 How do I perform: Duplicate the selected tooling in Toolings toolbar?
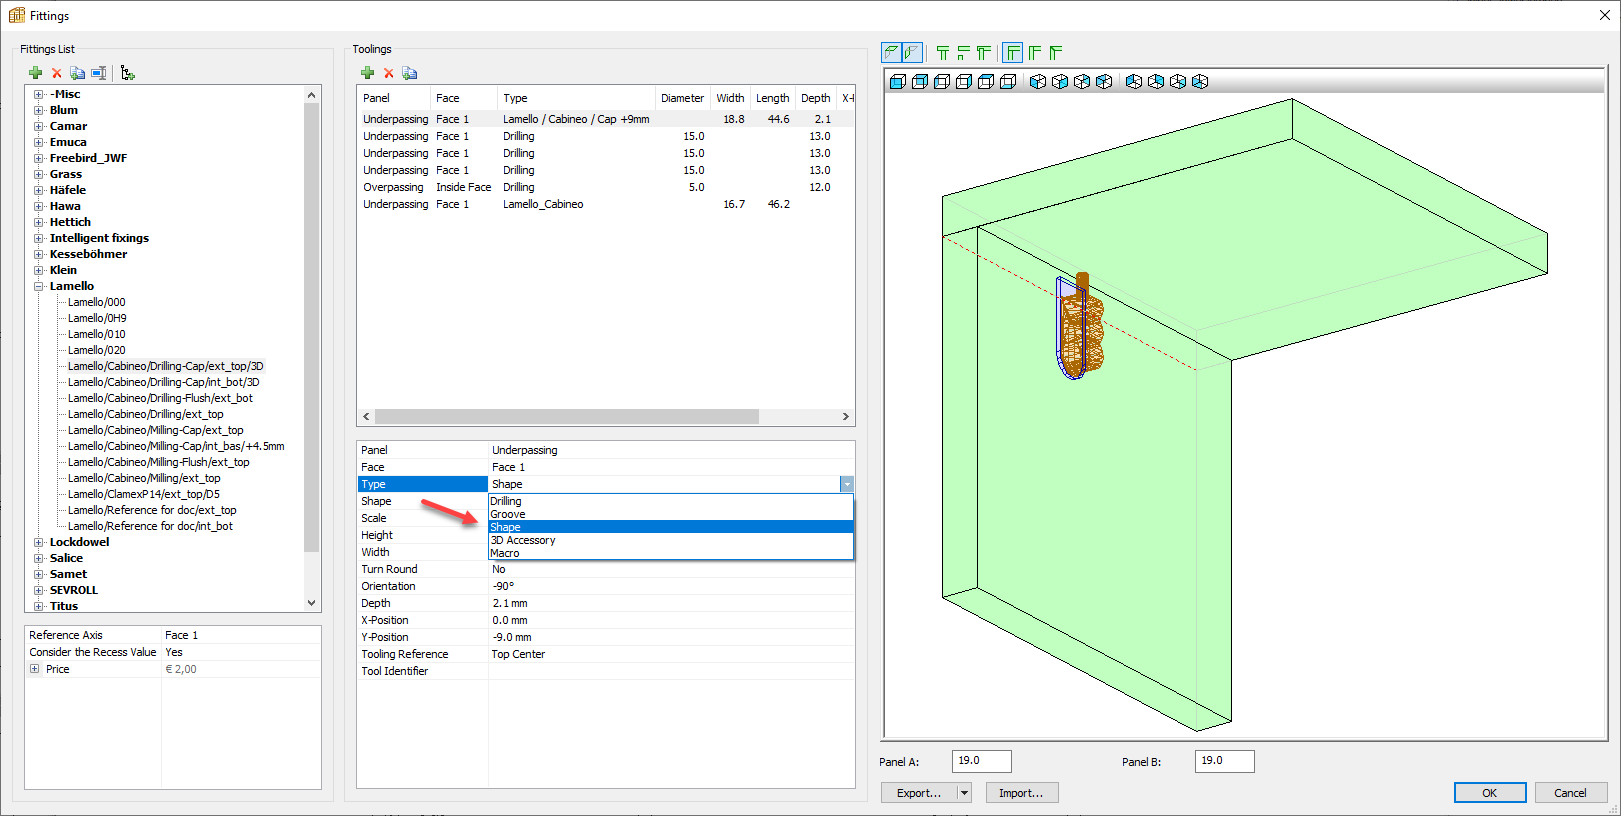410,73
